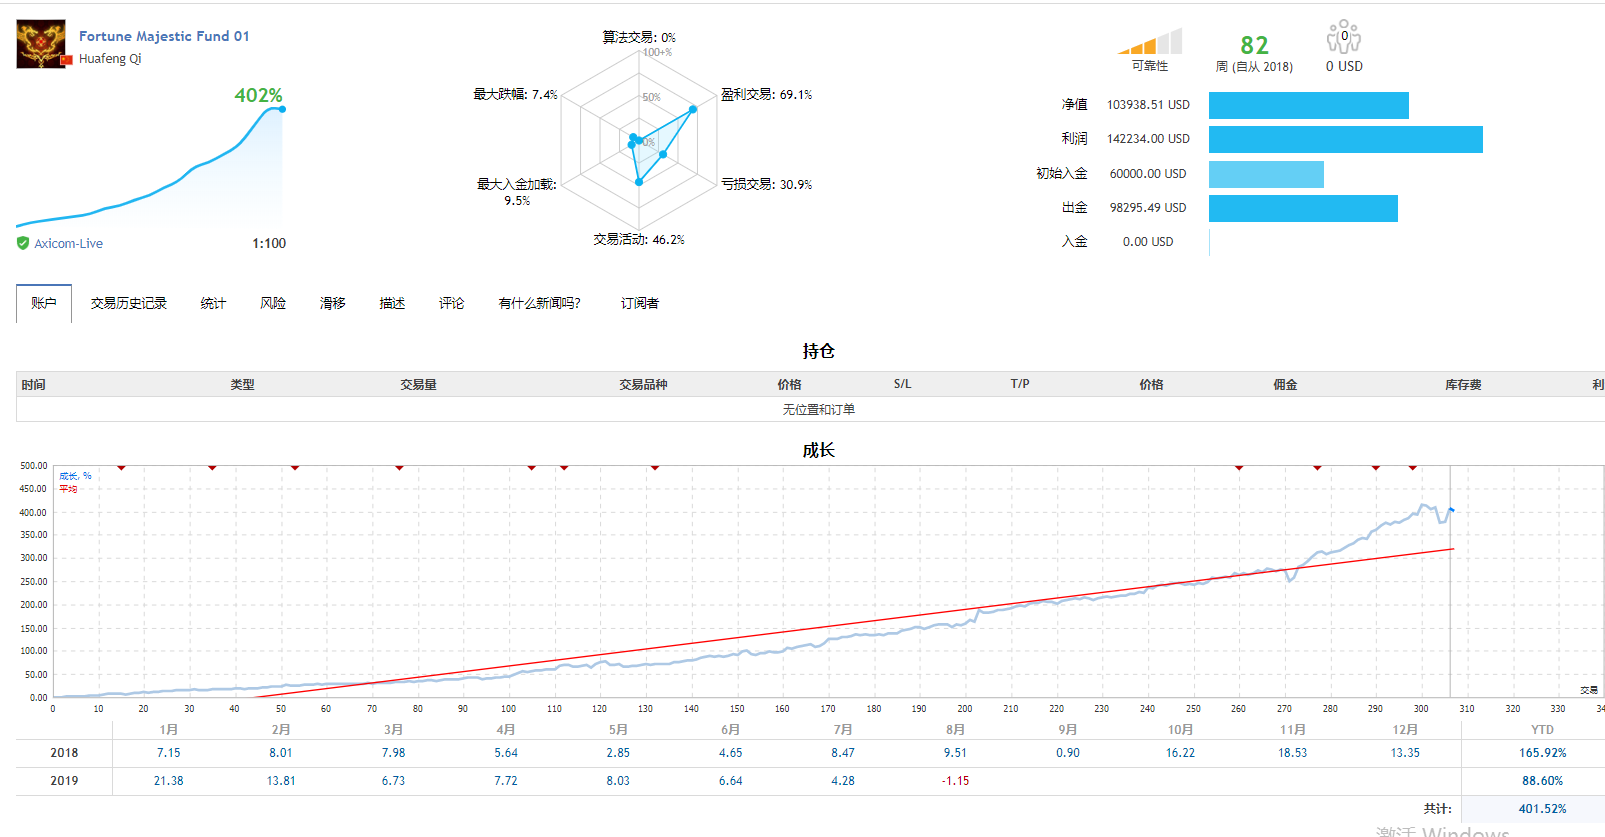Click the 类型 column header
The height and width of the screenshot is (837, 1605).
(x=242, y=384)
